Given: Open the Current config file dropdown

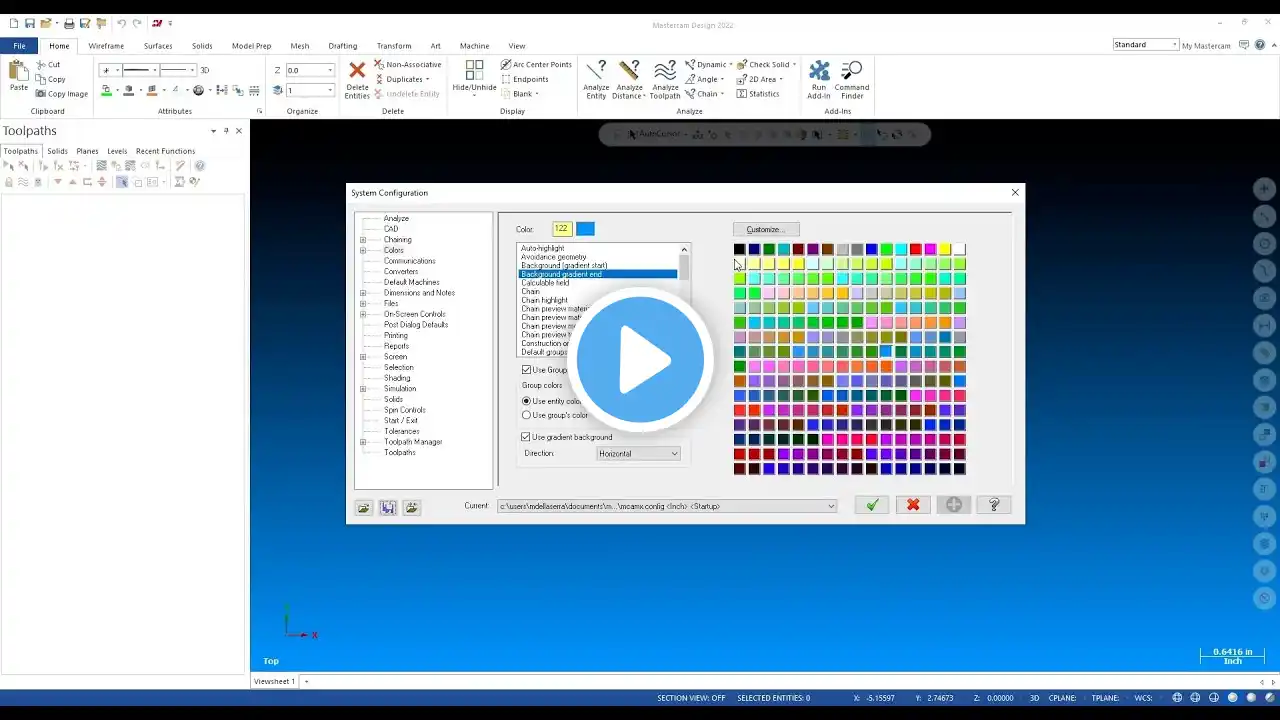Looking at the screenshot, I should coord(667,506).
